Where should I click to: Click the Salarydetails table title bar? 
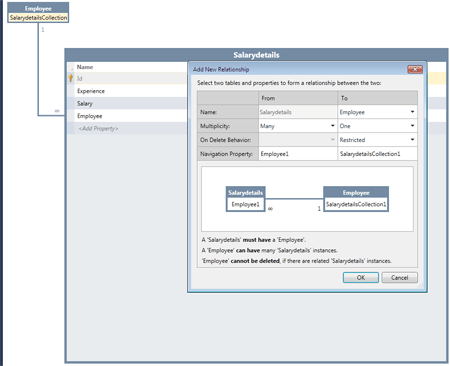tap(256, 55)
